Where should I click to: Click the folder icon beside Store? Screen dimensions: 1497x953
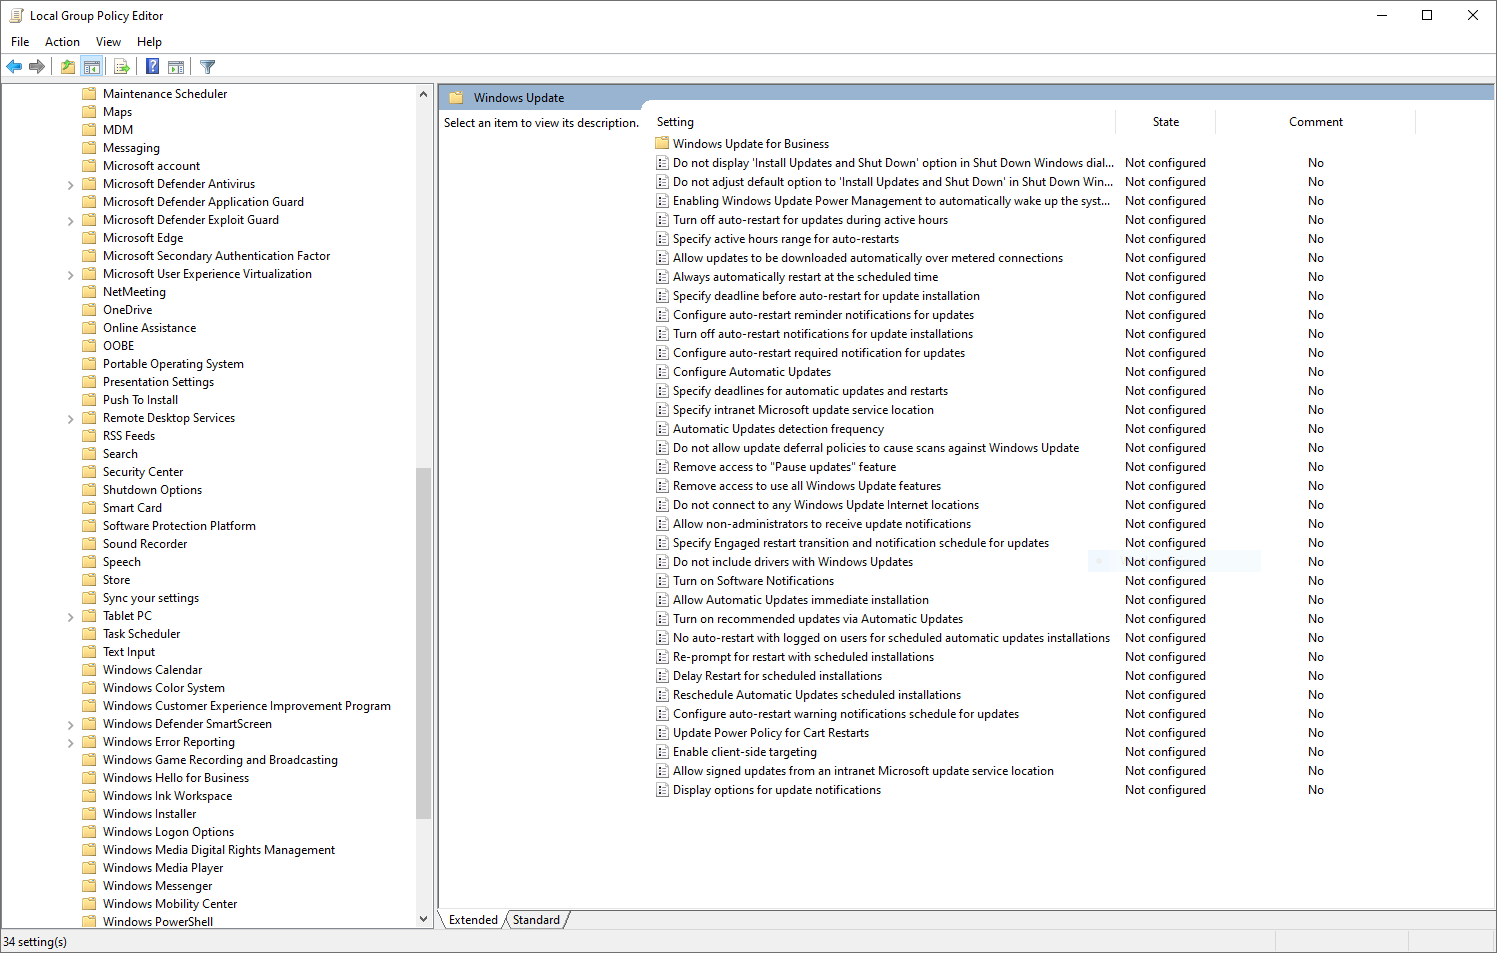89,580
